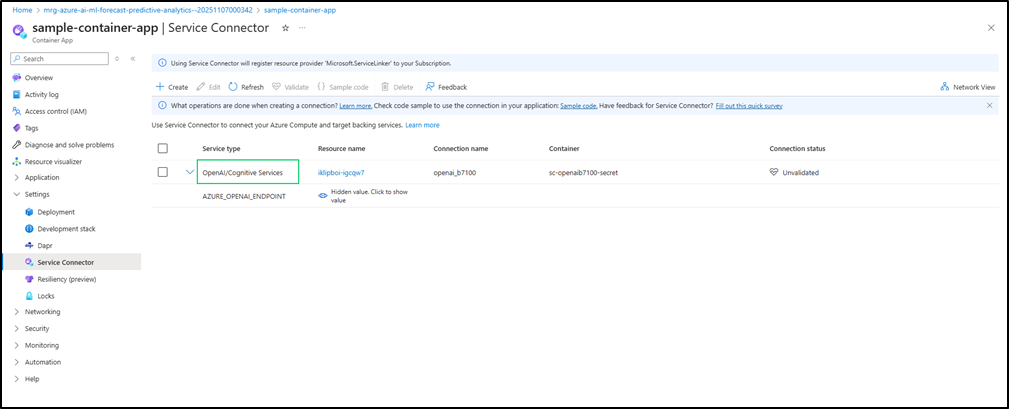Click the Feedback toolbar icon
The height and width of the screenshot is (409, 1009).
pyautogui.click(x=430, y=87)
